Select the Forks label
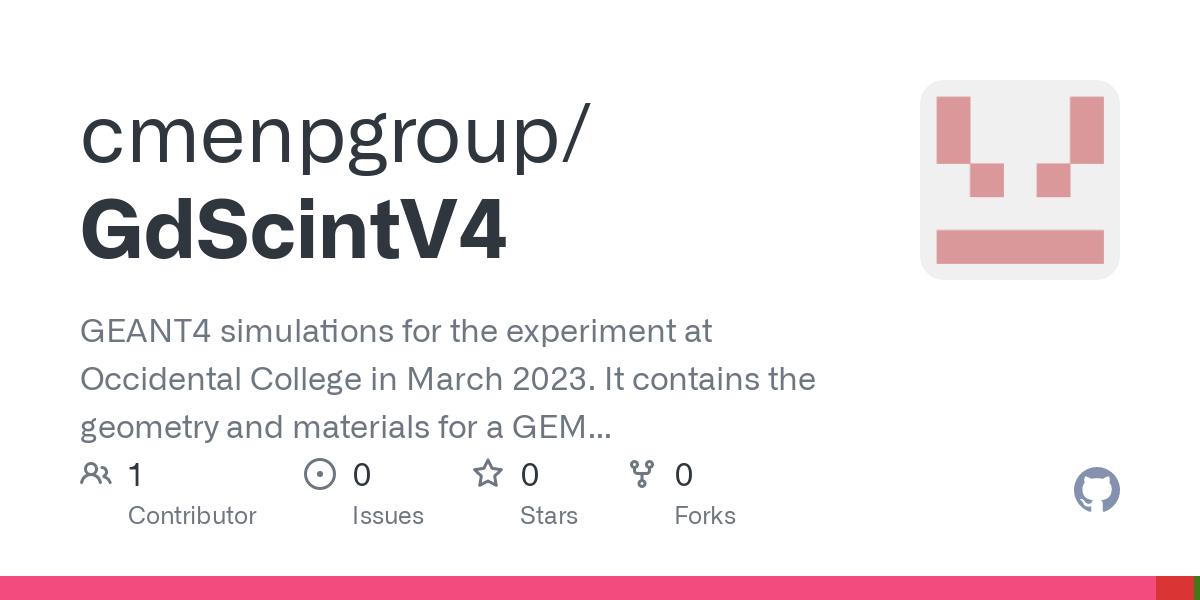1200x600 pixels. 705,516
